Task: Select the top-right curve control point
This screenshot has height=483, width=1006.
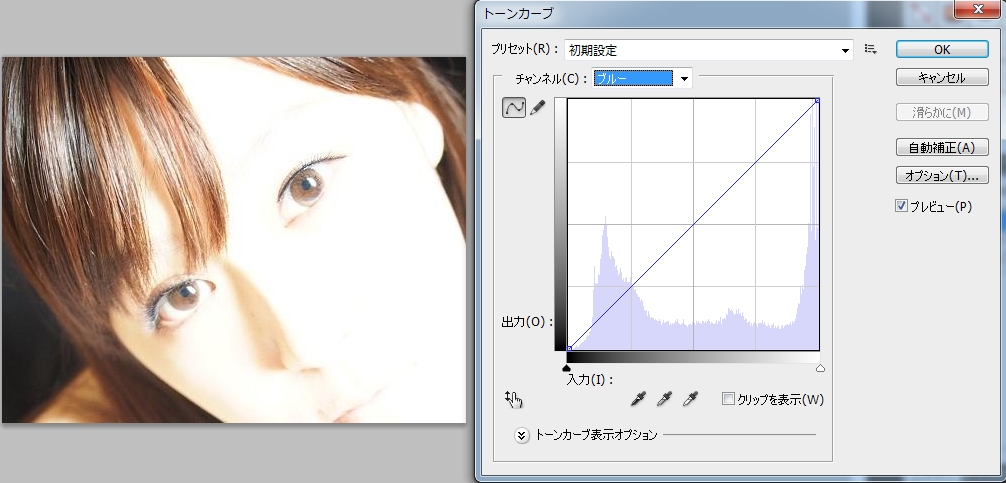Action: (x=817, y=101)
